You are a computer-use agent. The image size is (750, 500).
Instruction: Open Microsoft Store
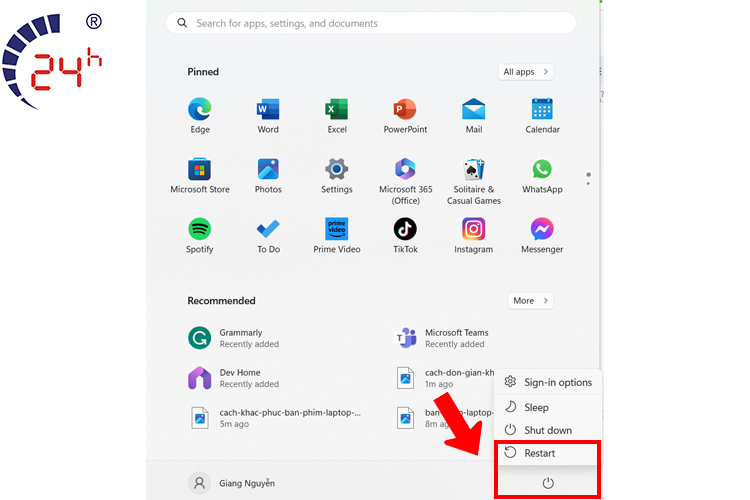[199, 175]
